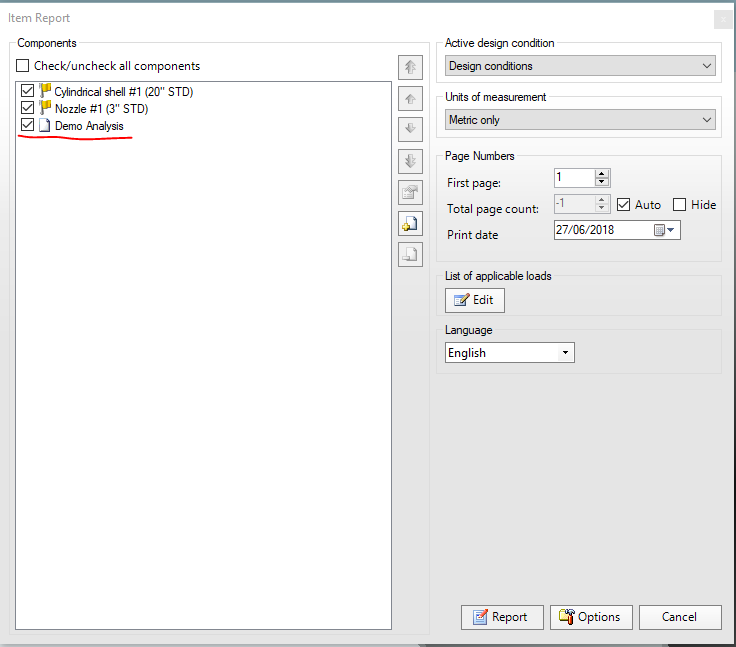The image size is (736, 647).
Task: Click the move-to-top double arrow button
Action: click(410, 68)
